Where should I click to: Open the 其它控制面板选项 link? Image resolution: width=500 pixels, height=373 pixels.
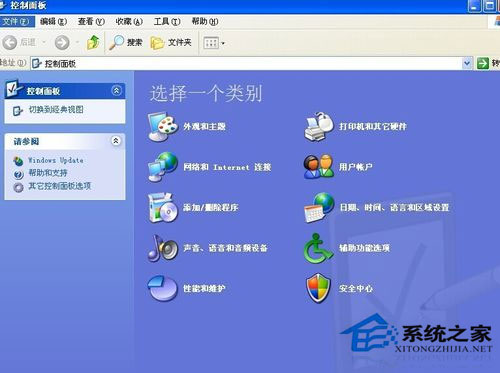[60, 186]
